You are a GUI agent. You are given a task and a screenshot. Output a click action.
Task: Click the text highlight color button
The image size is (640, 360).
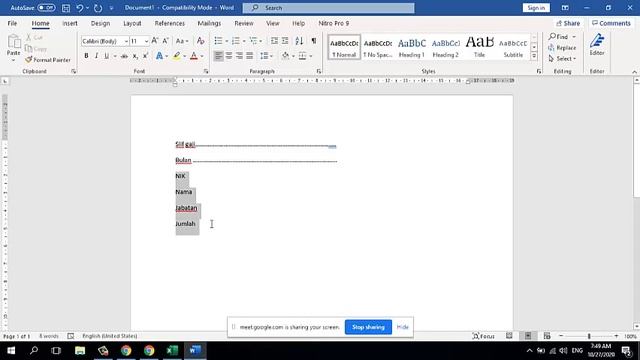tap(176, 56)
